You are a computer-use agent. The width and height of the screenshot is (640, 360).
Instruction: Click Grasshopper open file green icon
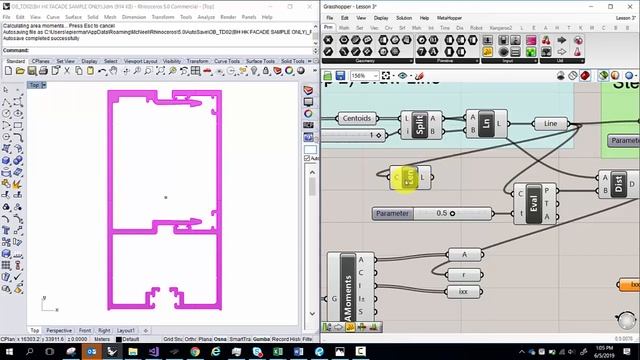328,76
